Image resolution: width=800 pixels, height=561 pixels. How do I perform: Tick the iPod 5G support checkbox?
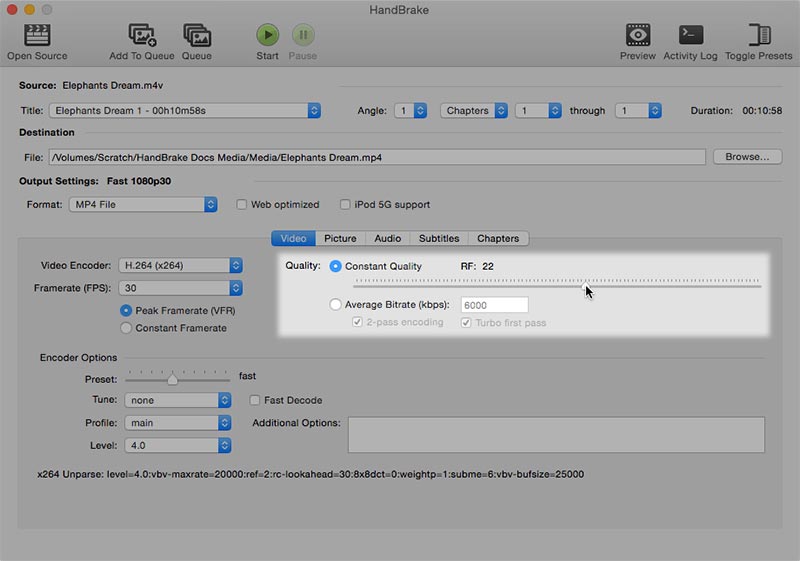(345, 205)
